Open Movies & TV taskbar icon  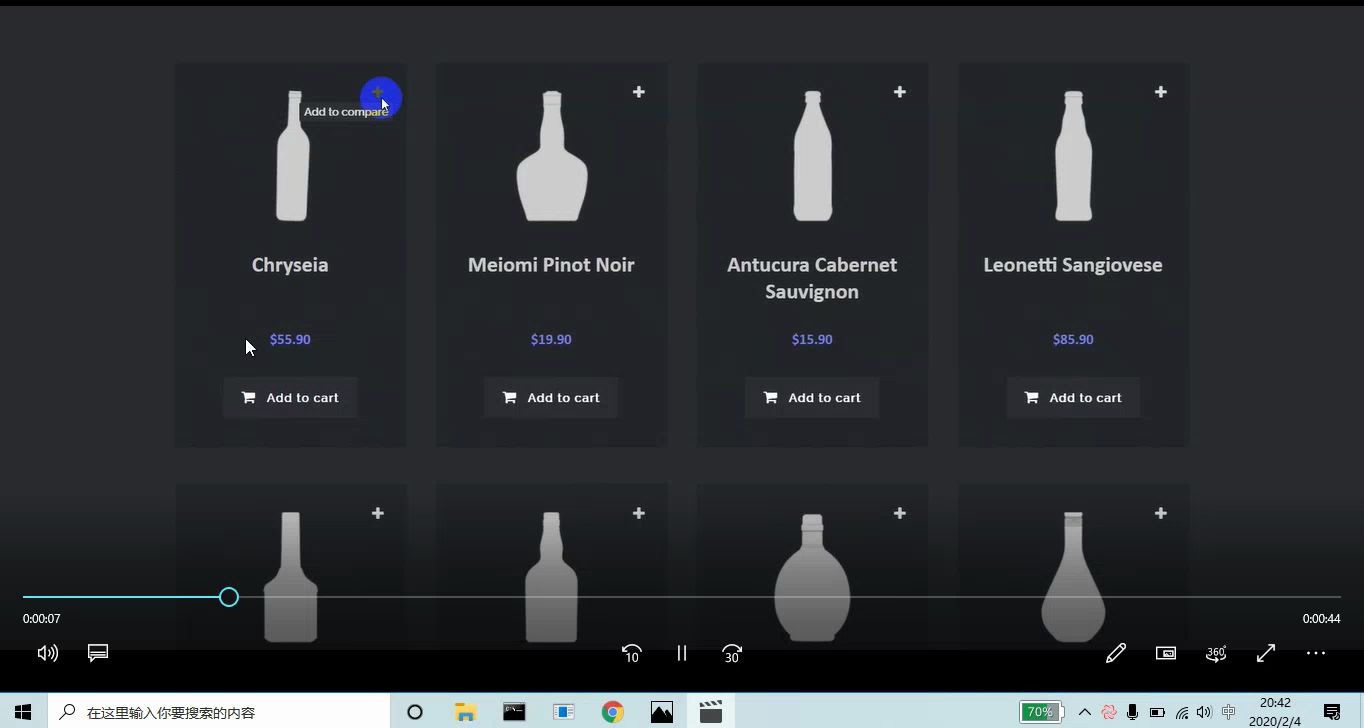tap(711, 712)
